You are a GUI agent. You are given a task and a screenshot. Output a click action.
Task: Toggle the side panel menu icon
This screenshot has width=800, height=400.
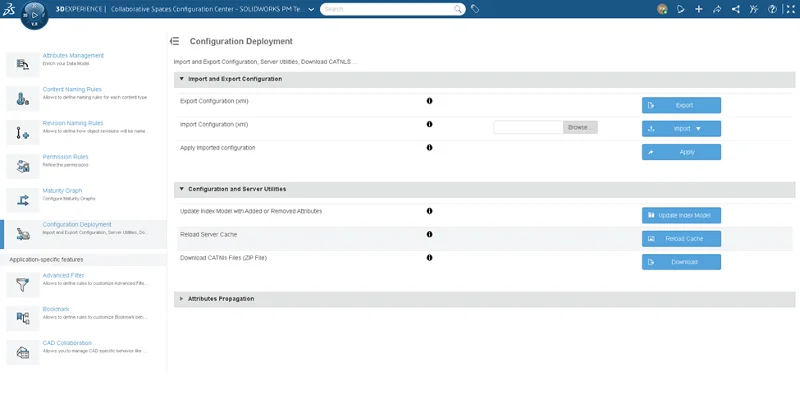(x=174, y=42)
